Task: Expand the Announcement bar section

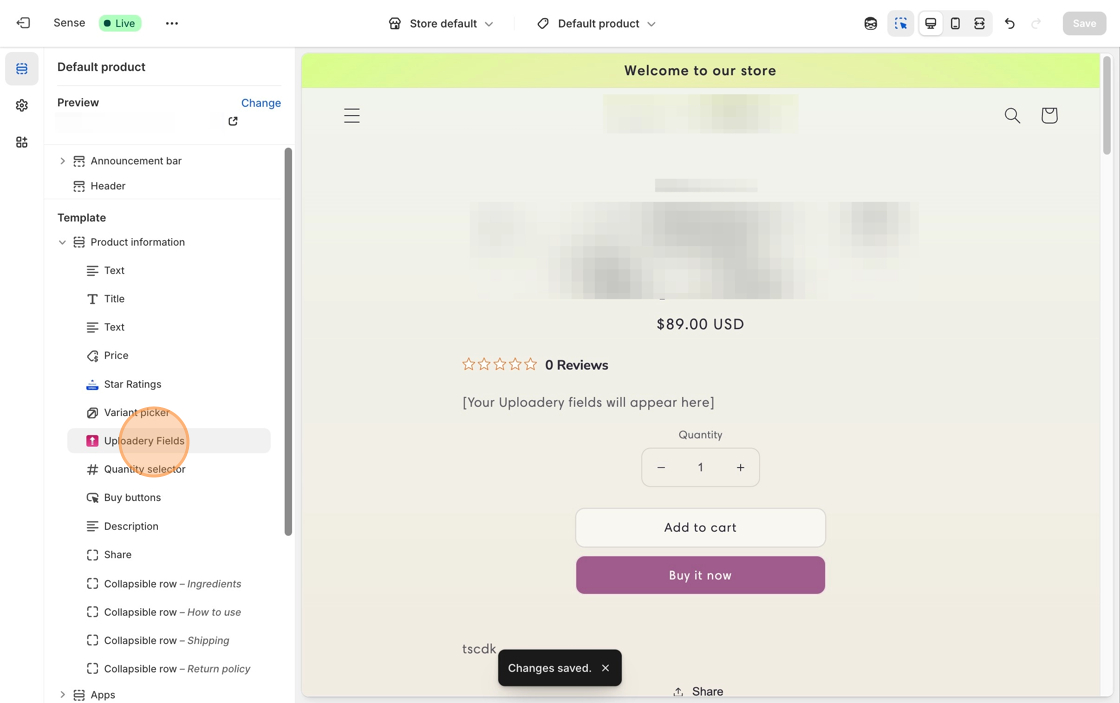Action: (x=62, y=161)
